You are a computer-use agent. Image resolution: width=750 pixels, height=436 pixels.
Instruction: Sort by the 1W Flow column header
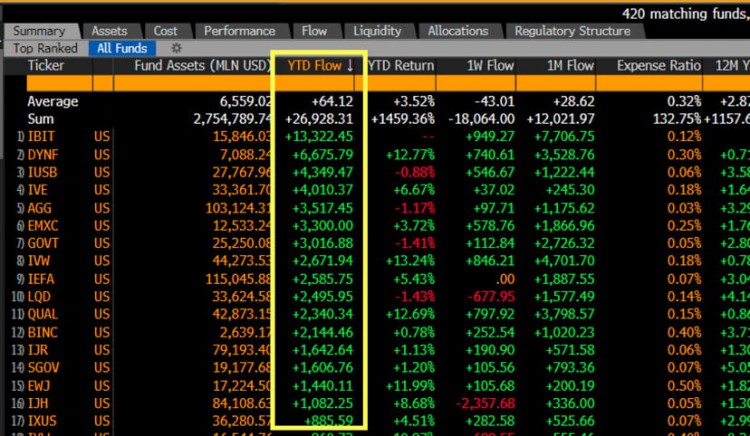point(490,65)
